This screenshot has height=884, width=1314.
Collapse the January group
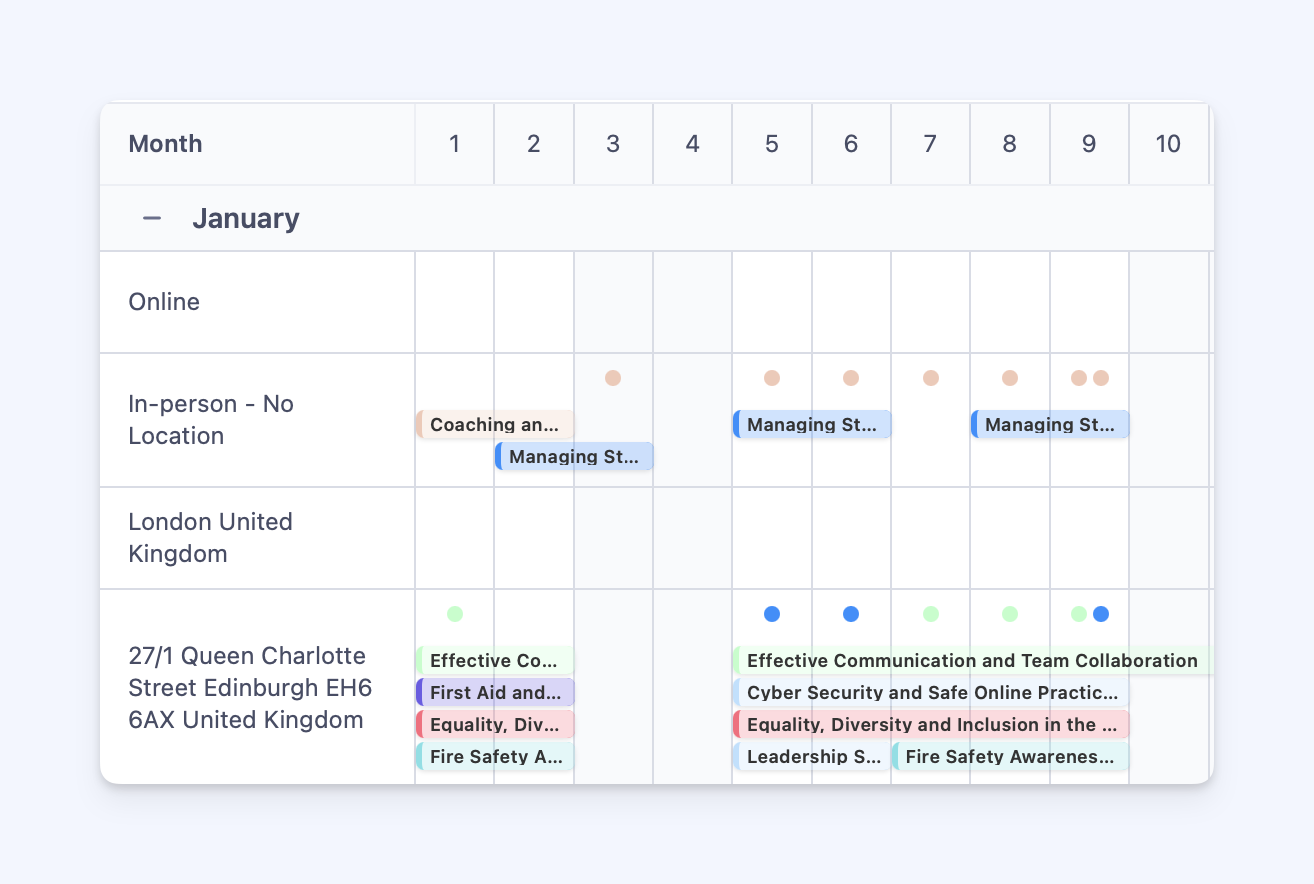[x=152, y=218]
